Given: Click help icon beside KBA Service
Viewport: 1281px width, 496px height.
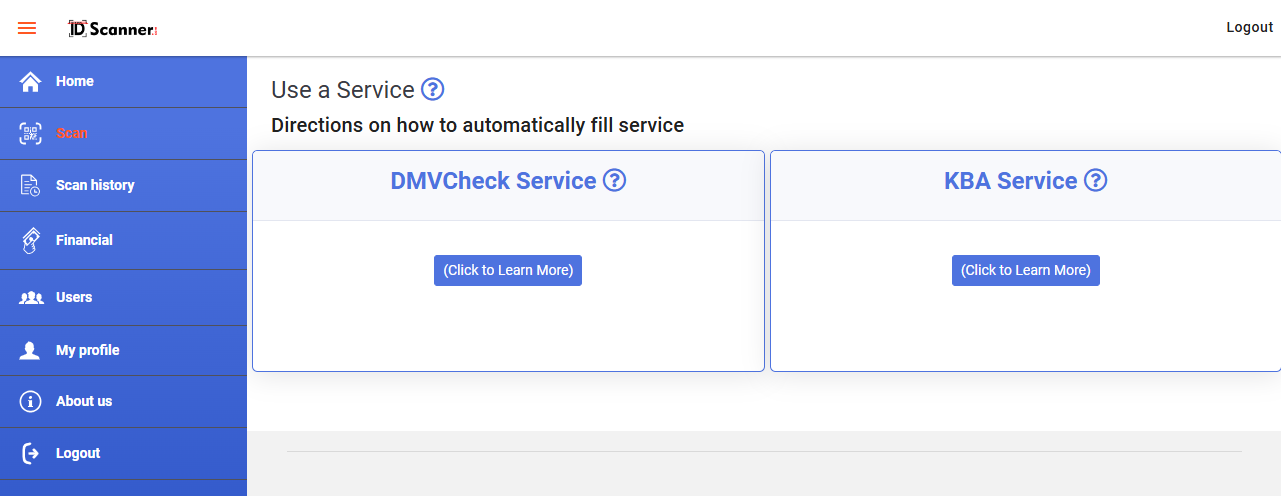Looking at the screenshot, I should 1096,181.
